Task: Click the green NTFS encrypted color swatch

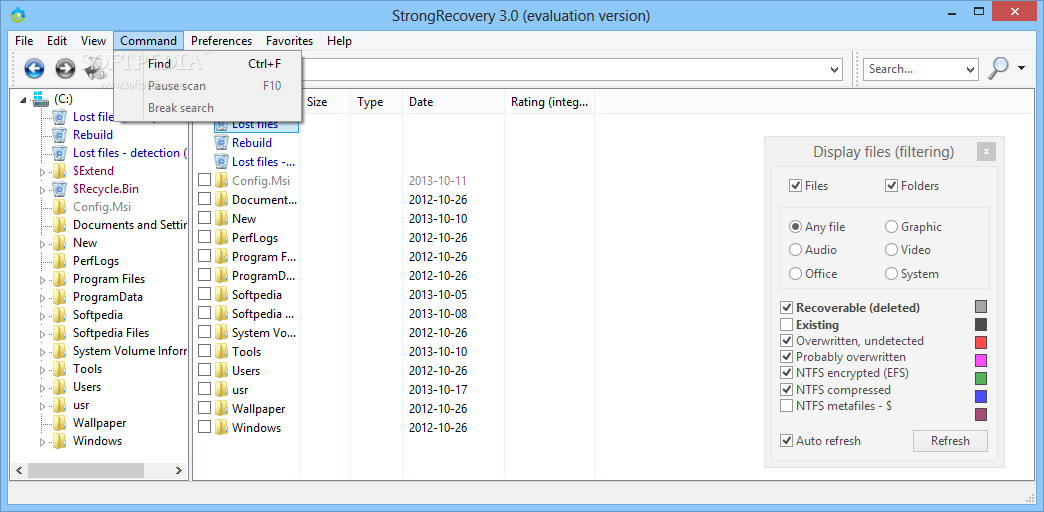Action: [x=981, y=378]
